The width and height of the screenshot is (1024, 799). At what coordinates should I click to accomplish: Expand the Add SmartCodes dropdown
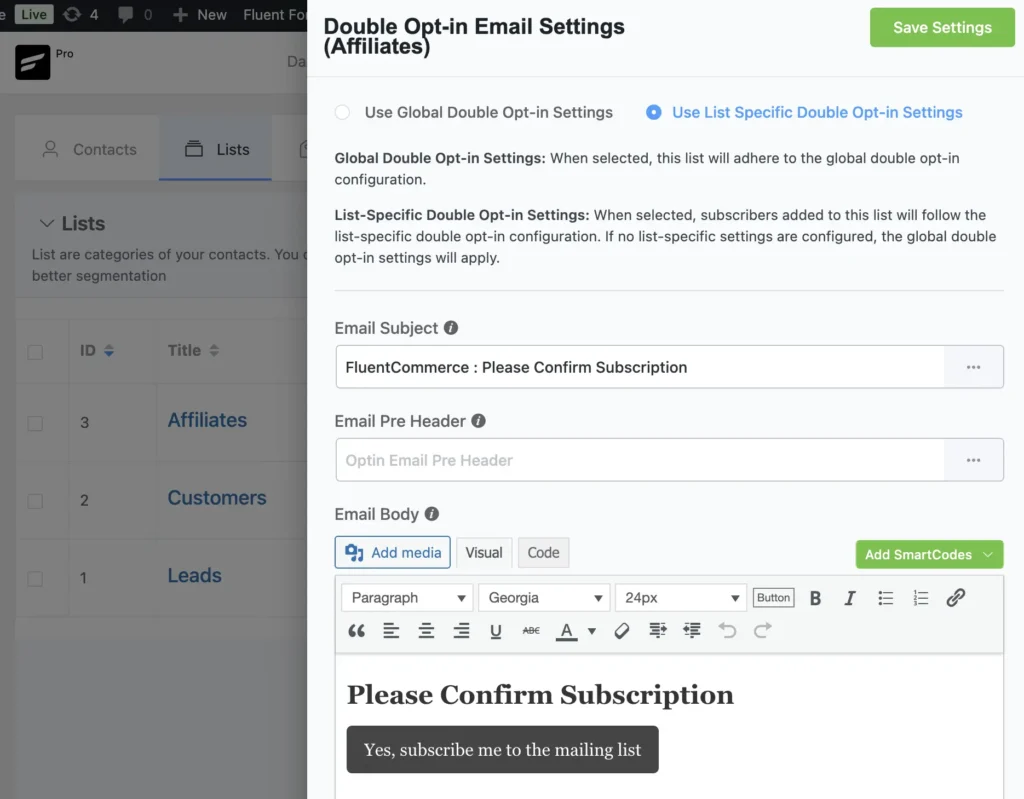click(x=929, y=555)
